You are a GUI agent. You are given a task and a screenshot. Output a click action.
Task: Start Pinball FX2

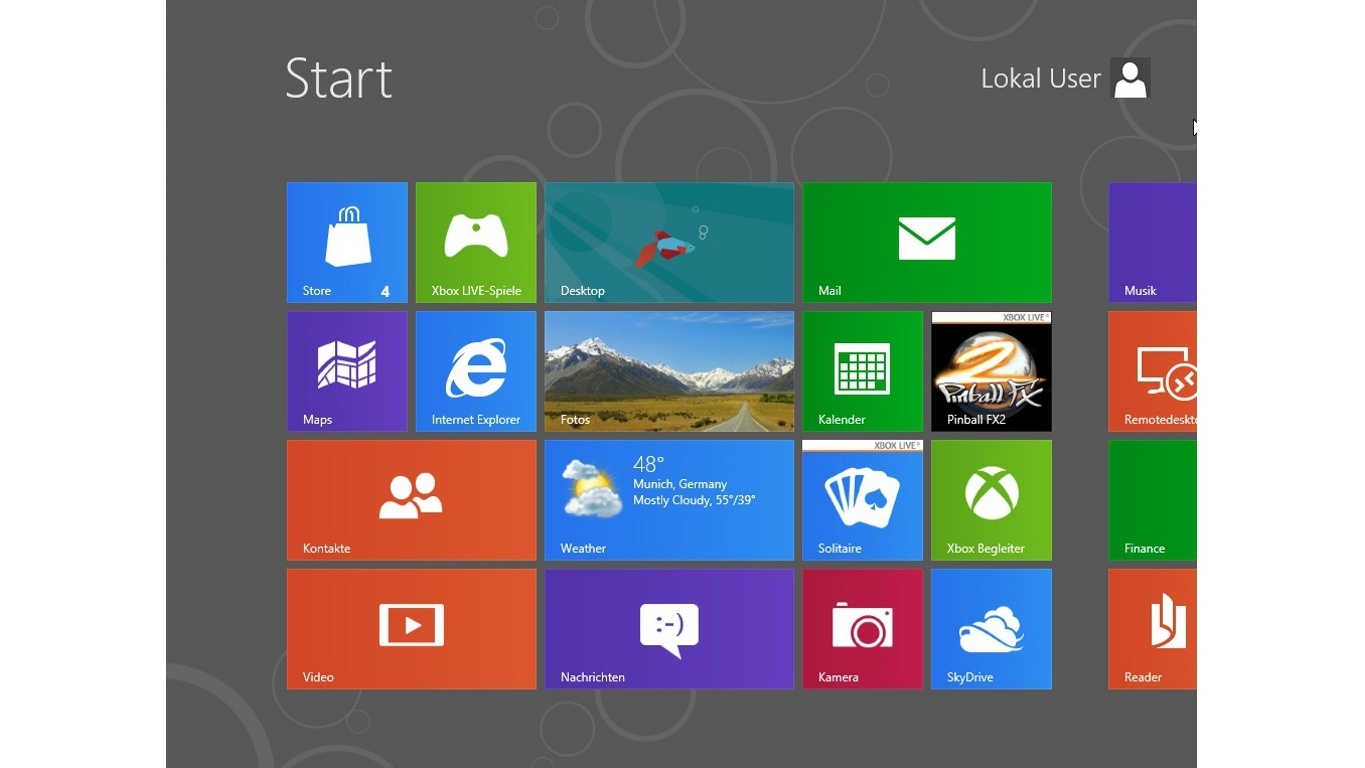pos(990,370)
